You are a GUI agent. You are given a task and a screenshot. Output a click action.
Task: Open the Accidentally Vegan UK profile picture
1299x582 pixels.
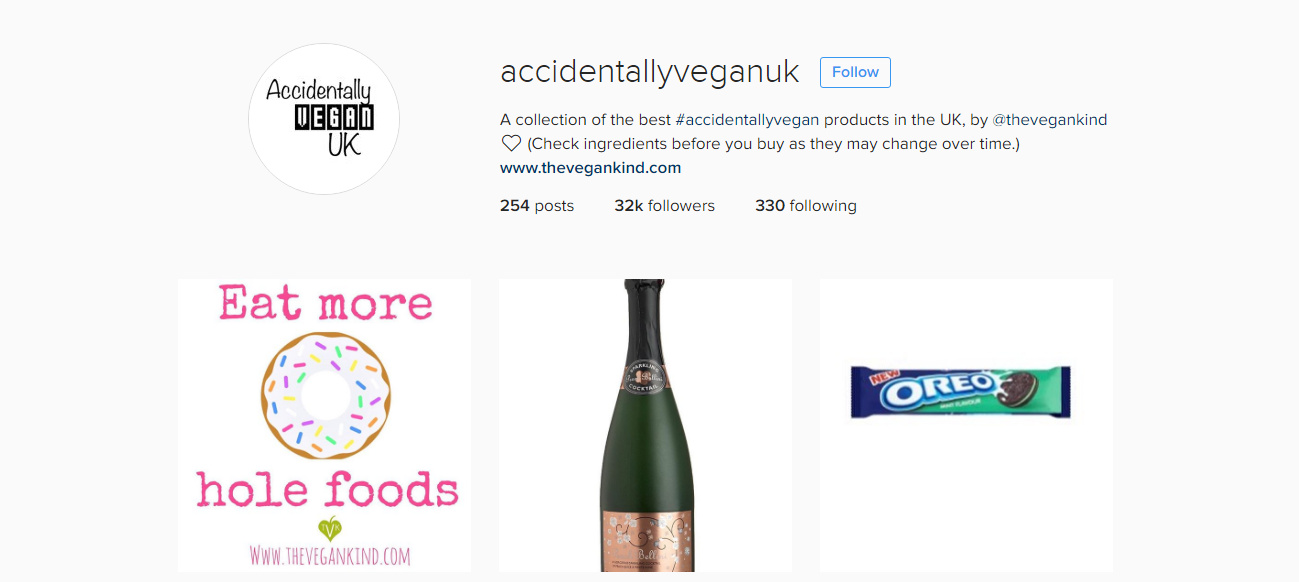point(324,119)
